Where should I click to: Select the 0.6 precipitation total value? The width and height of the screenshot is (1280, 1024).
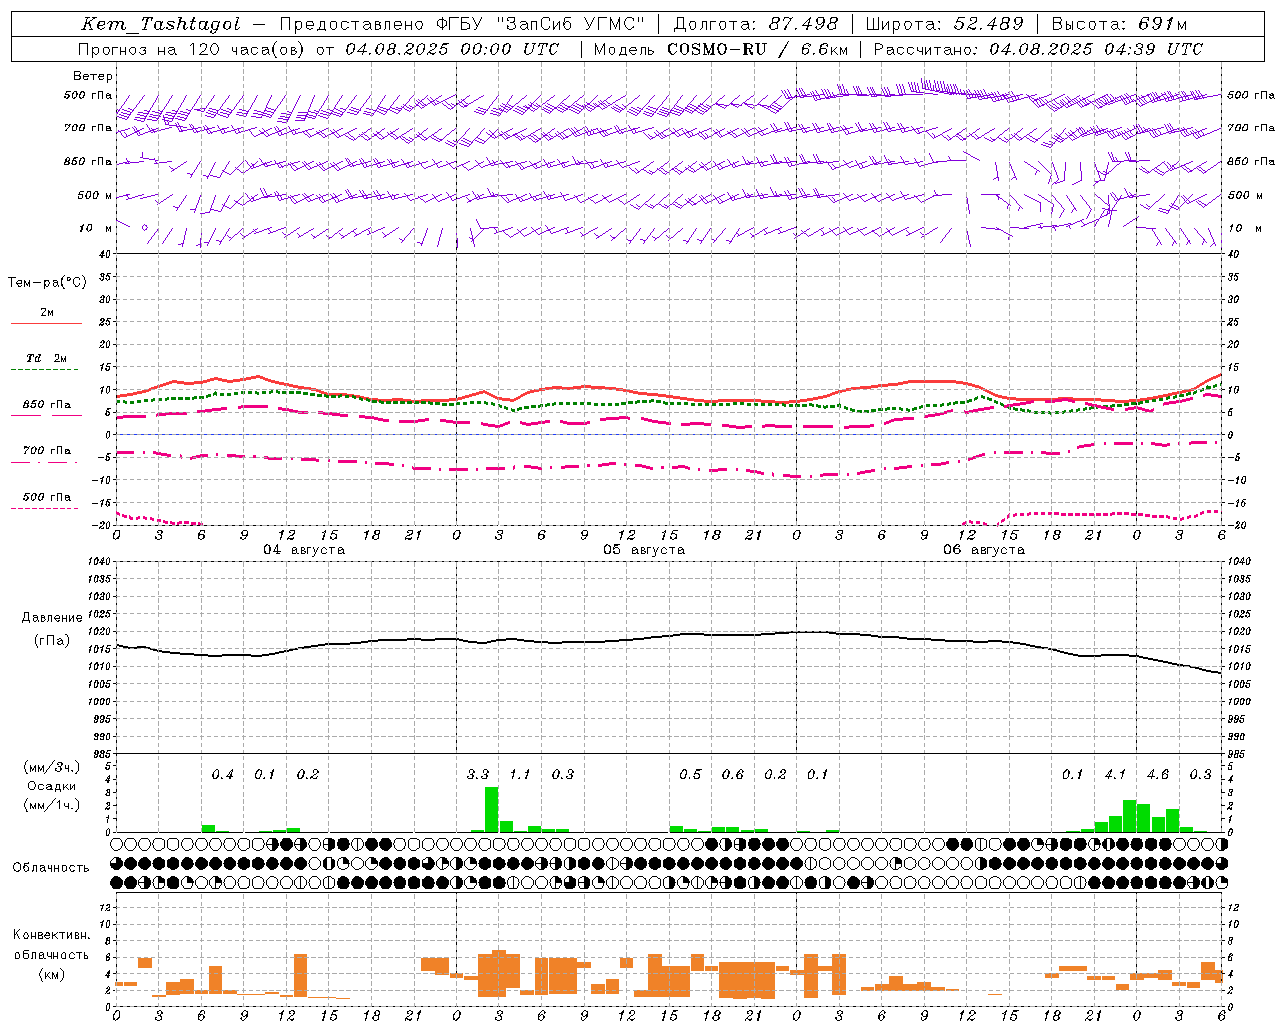[733, 775]
